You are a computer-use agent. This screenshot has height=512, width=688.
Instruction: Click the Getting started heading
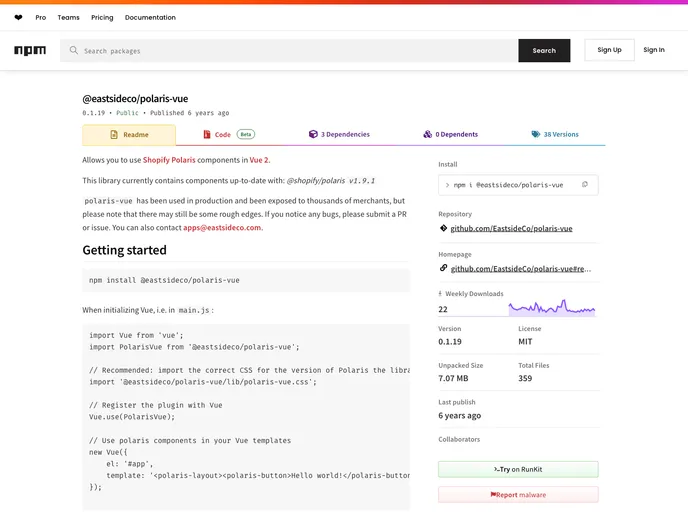pos(125,250)
